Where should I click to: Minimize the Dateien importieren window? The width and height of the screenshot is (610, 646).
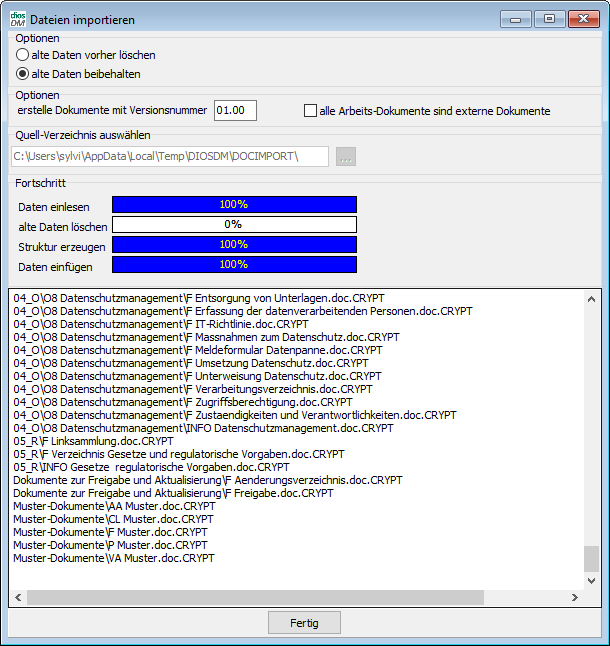click(x=516, y=19)
